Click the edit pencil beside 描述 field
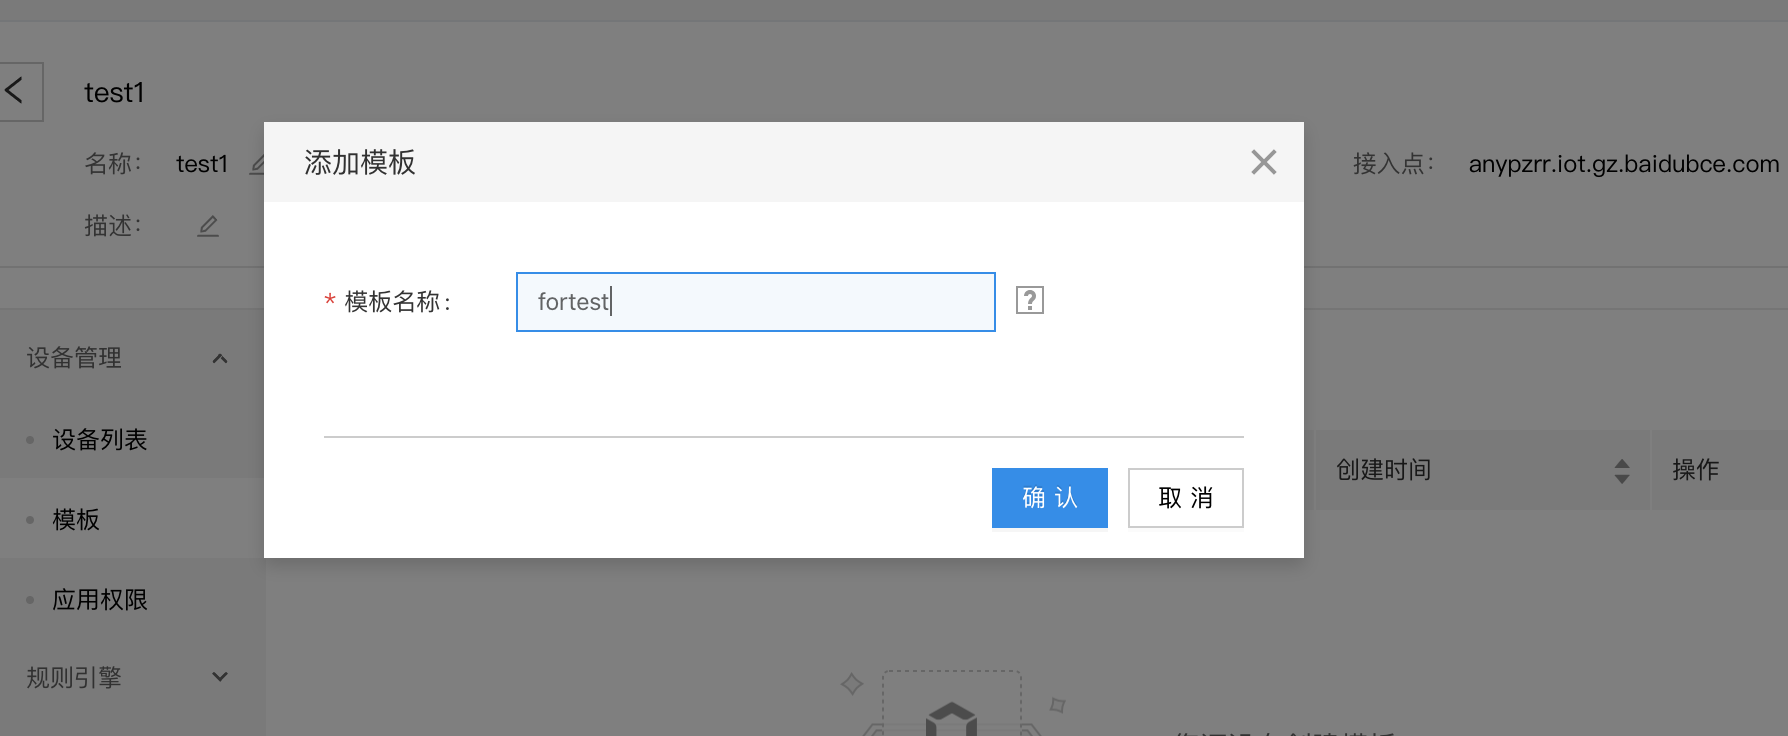1788x736 pixels. [208, 226]
